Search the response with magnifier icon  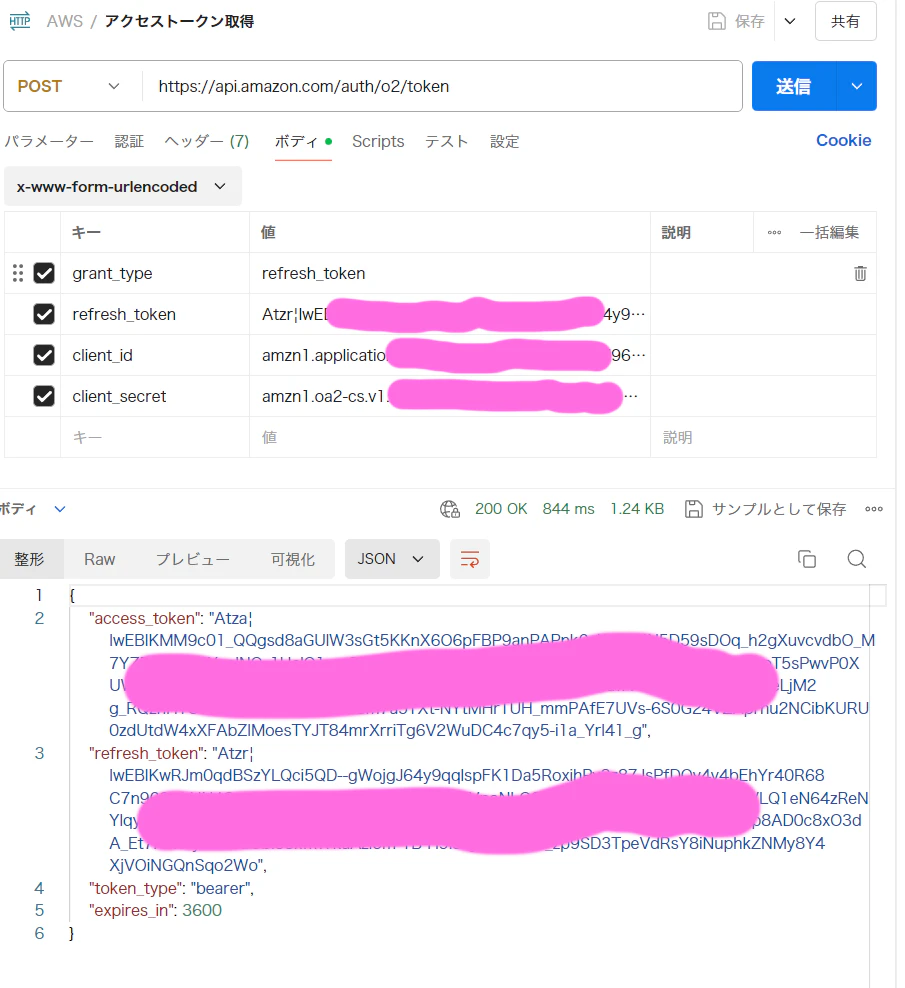(x=856, y=559)
